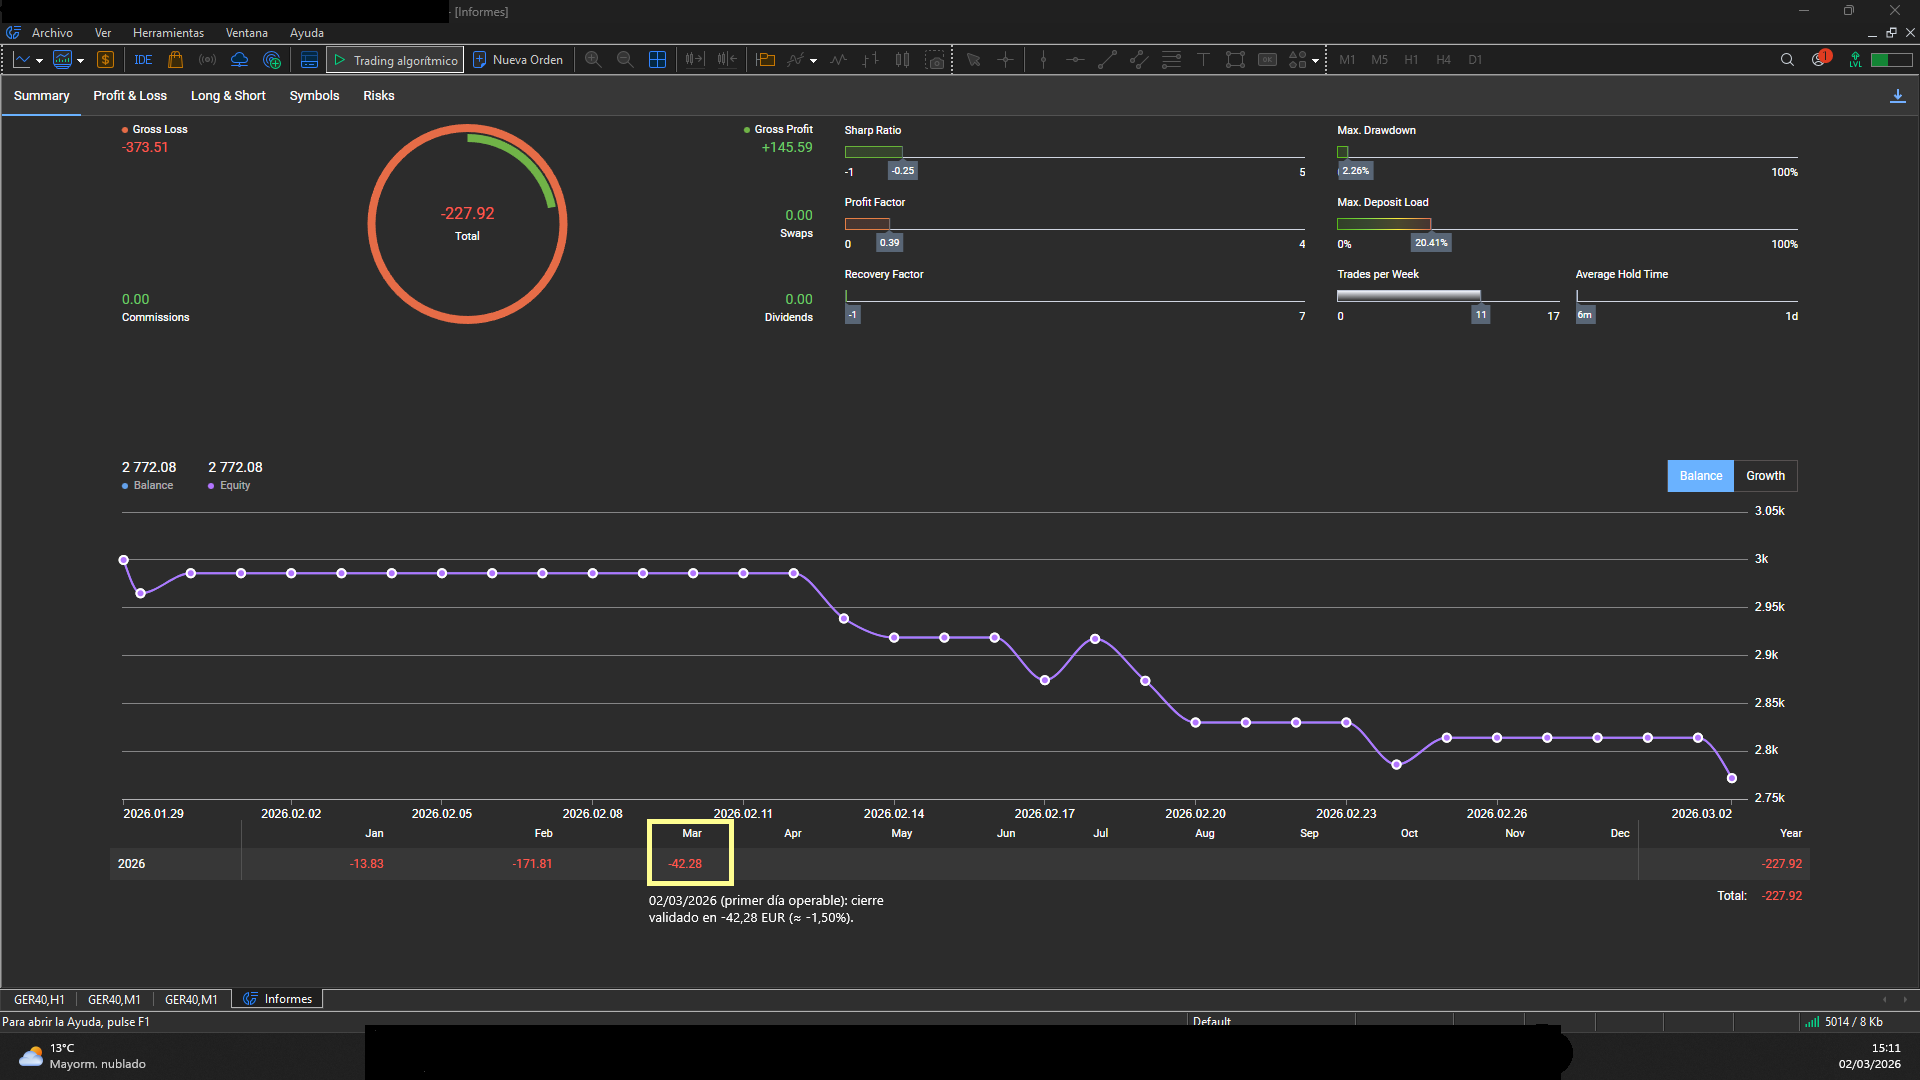Screen dimensions: 1920x1080
Task: Toggle the Trading algorítmico button
Action: point(395,60)
